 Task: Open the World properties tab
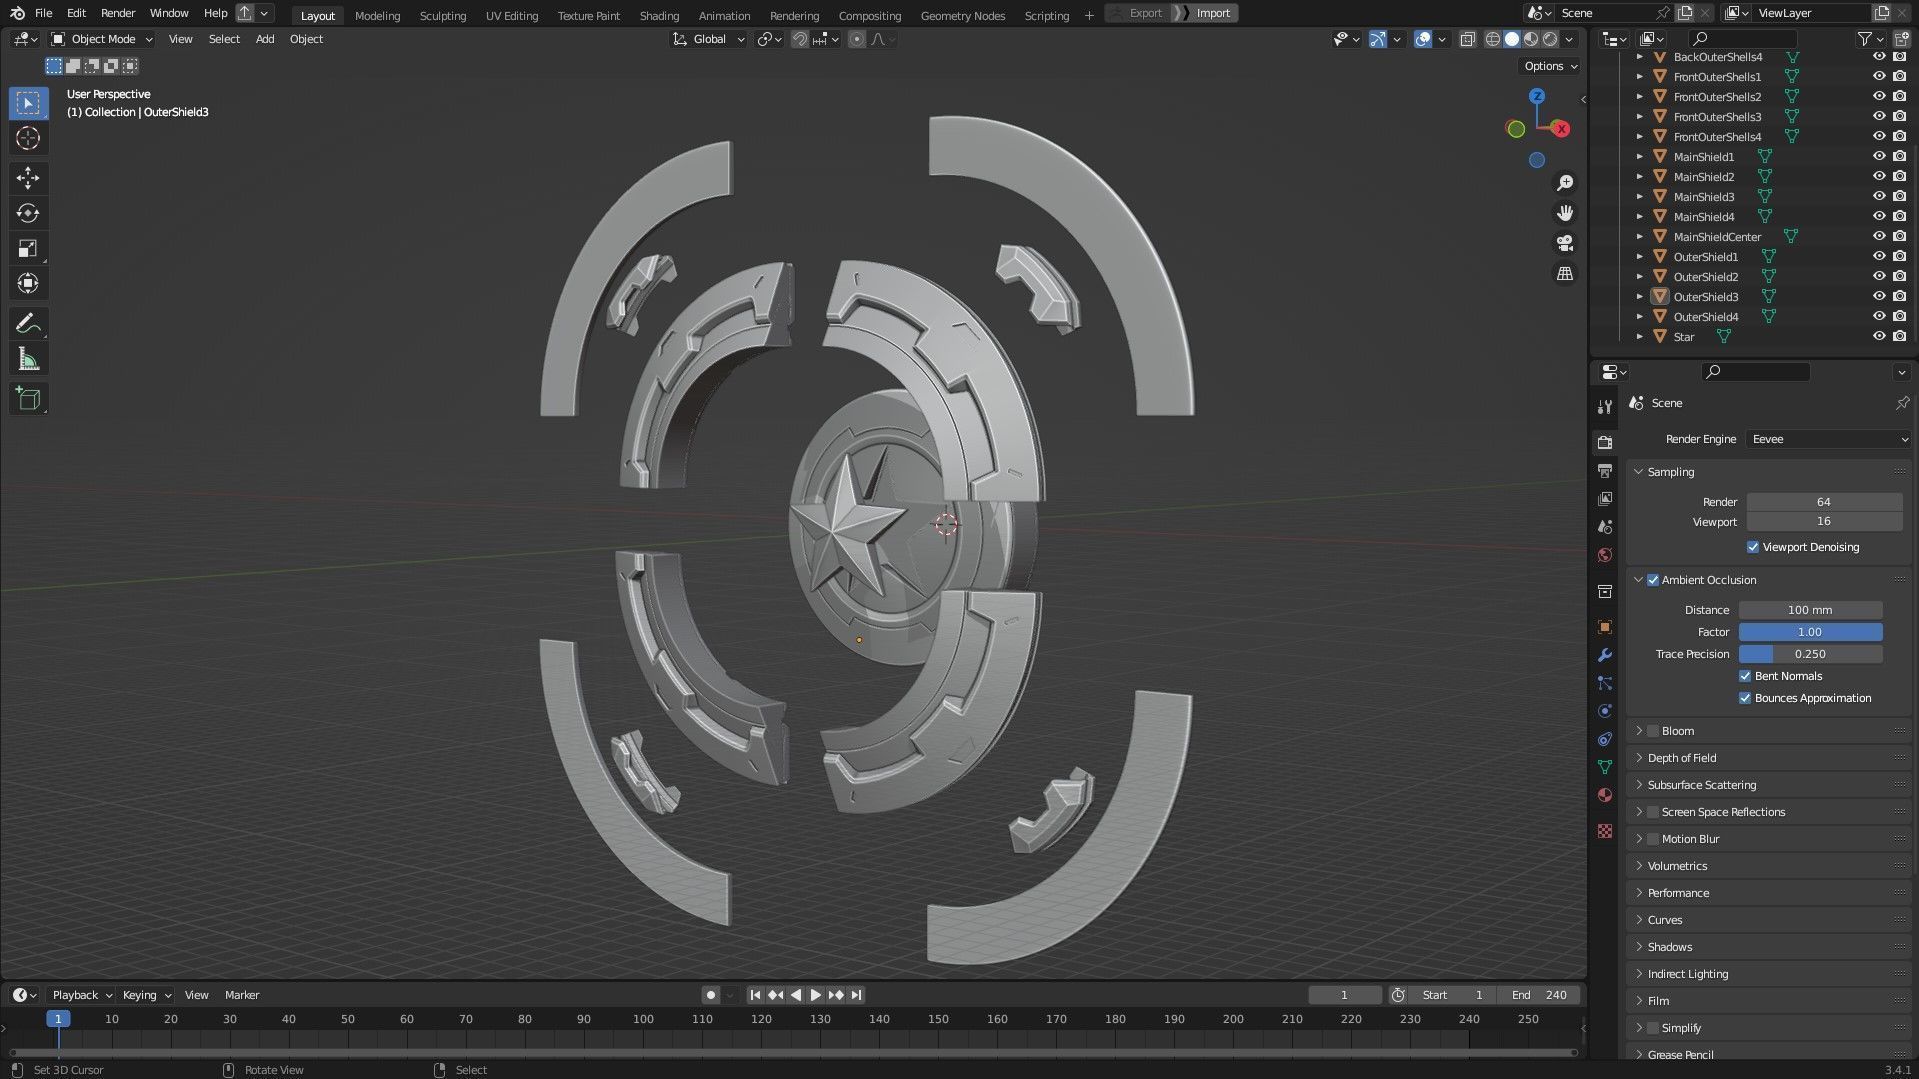1605,555
